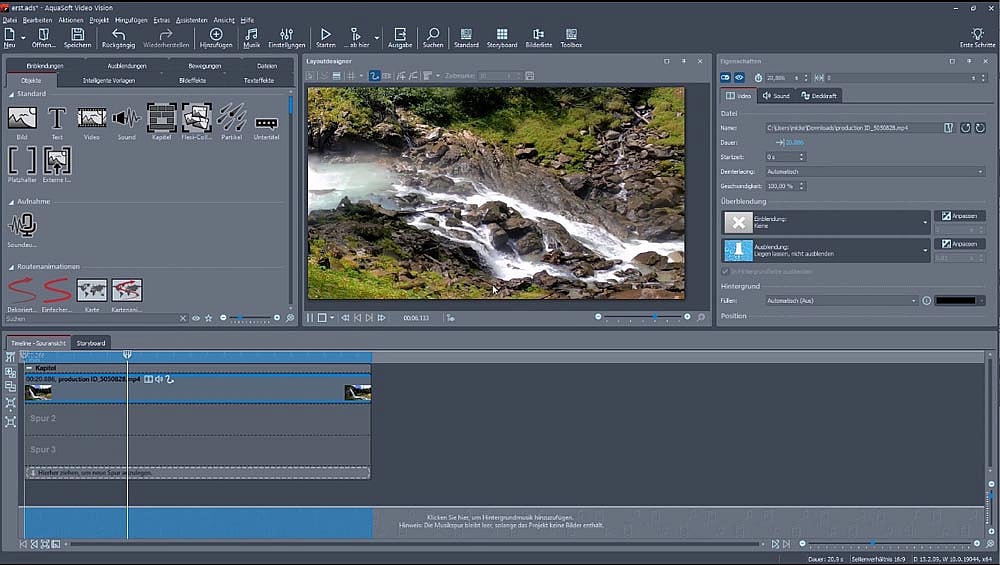Toggle the favorites star filter in the toolbox
This screenshot has width=1000, height=565.
coord(208,318)
